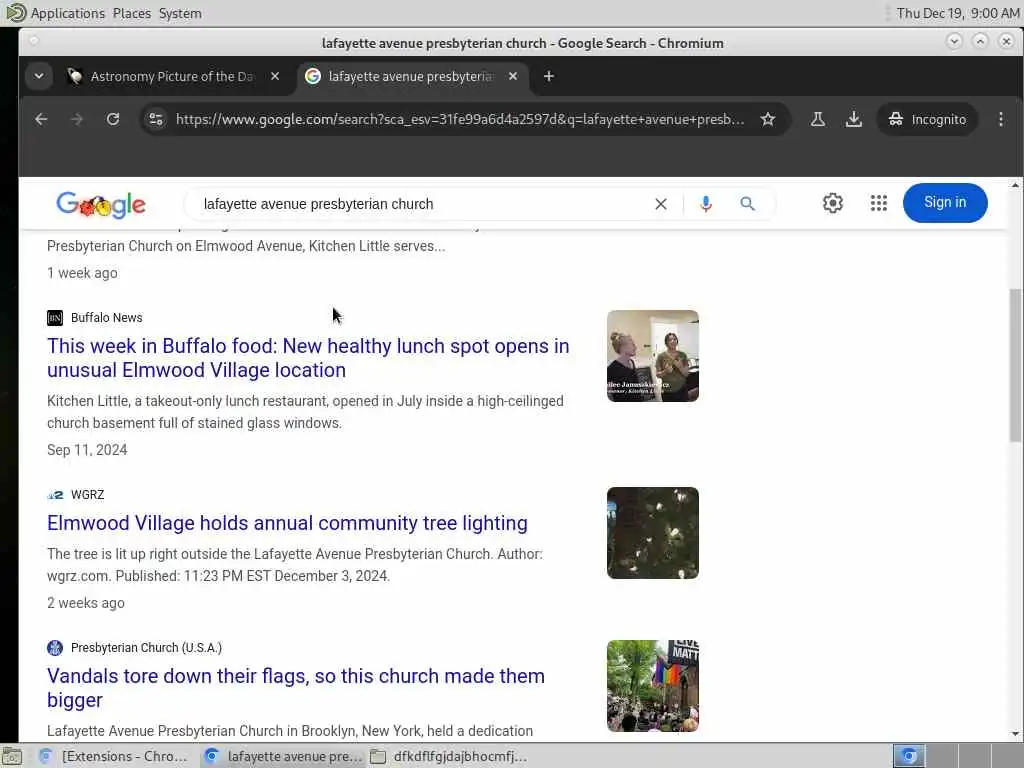
Task: Open the church flags thumbnail image
Action: click(x=652, y=686)
